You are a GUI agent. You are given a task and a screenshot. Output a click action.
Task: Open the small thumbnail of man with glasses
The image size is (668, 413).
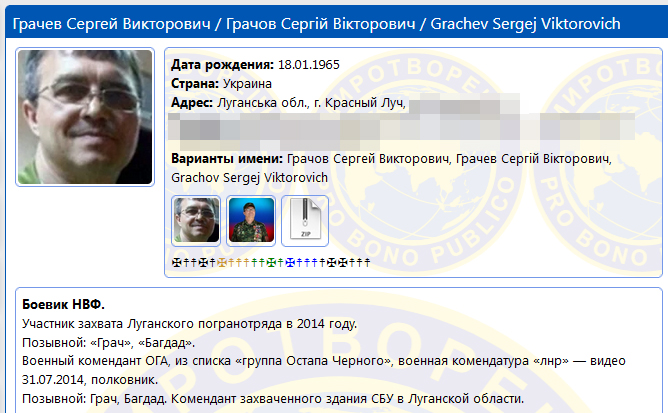(196, 221)
